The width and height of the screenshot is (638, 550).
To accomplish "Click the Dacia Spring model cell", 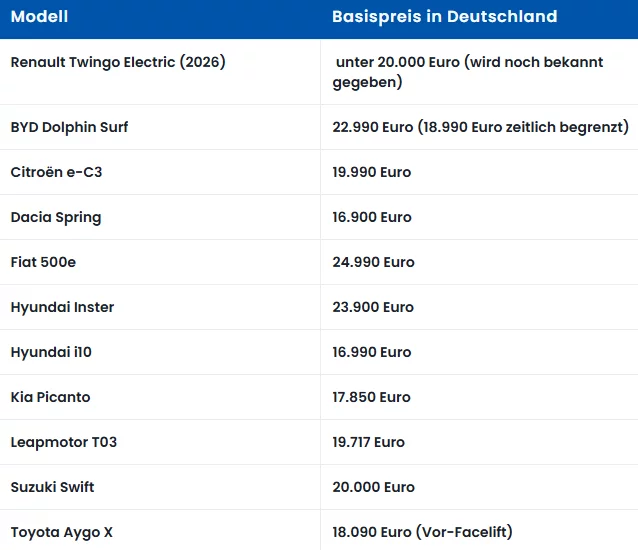I will 56,217.
